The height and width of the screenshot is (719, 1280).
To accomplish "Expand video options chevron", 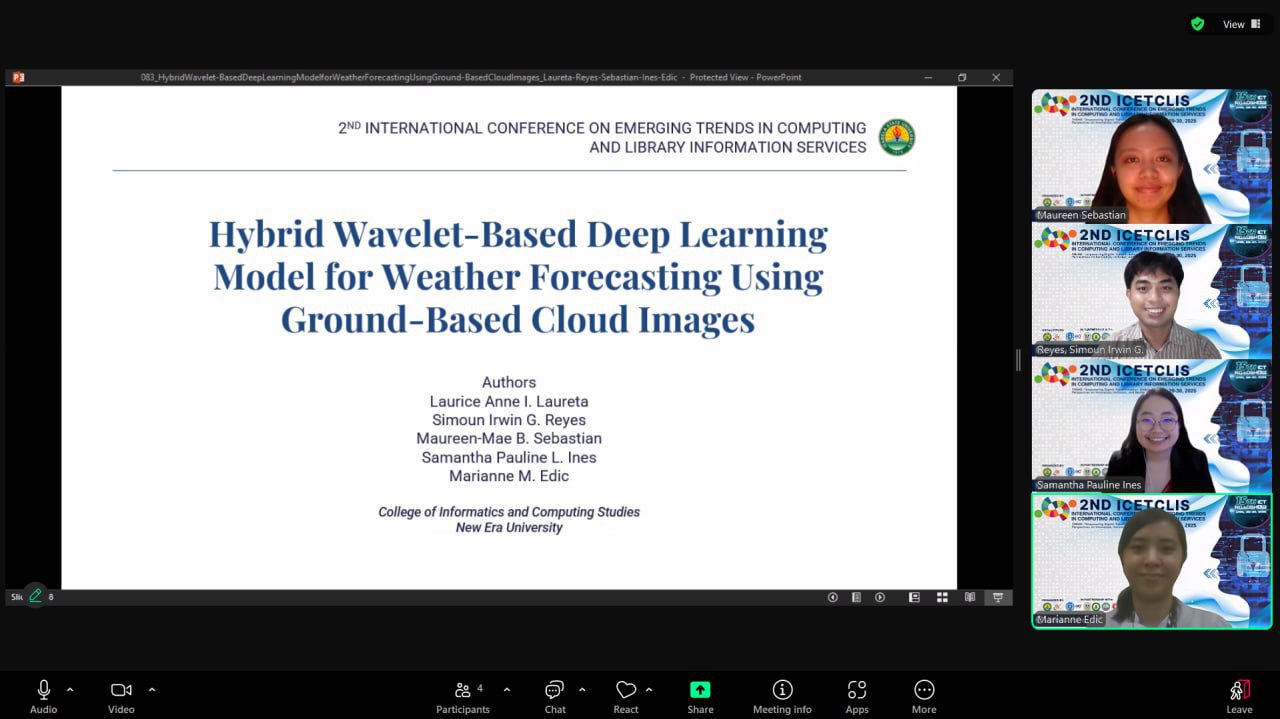I will 152,690.
